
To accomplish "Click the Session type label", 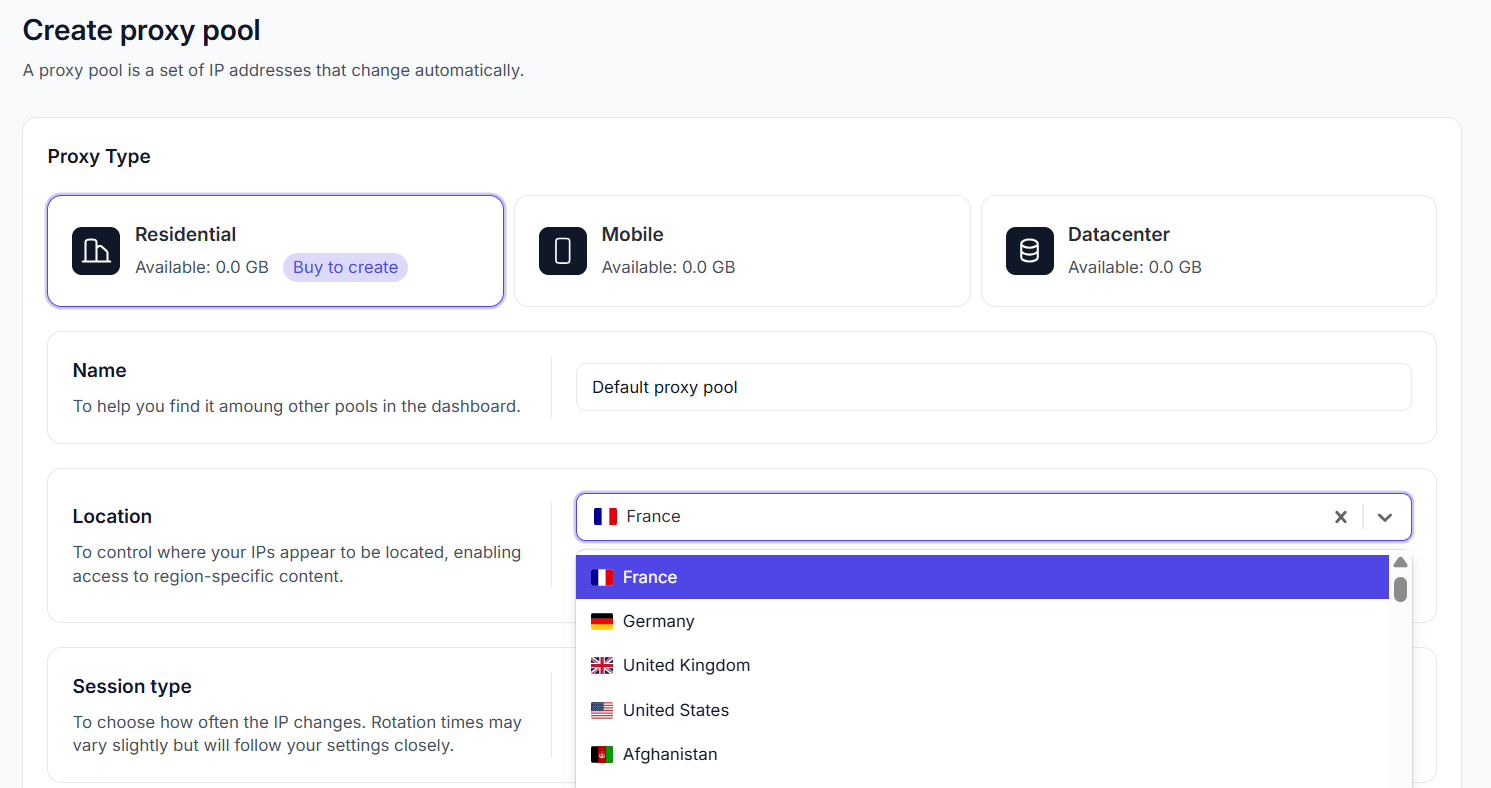I will coord(132,687).
